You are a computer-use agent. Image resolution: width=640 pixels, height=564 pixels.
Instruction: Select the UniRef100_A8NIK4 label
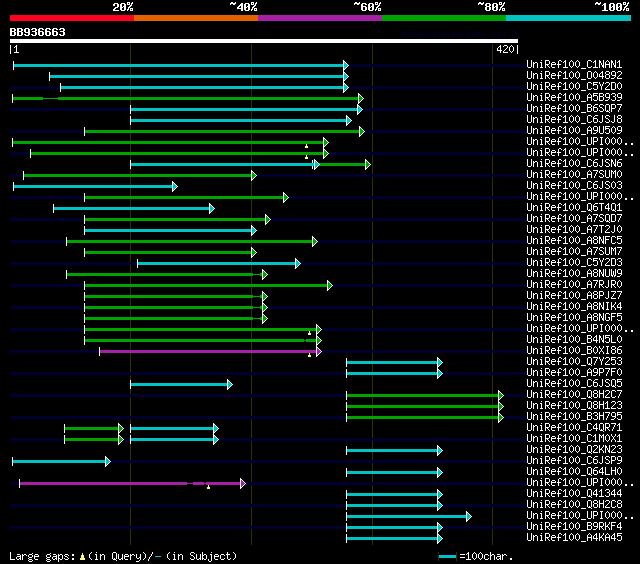coord(574,307)
